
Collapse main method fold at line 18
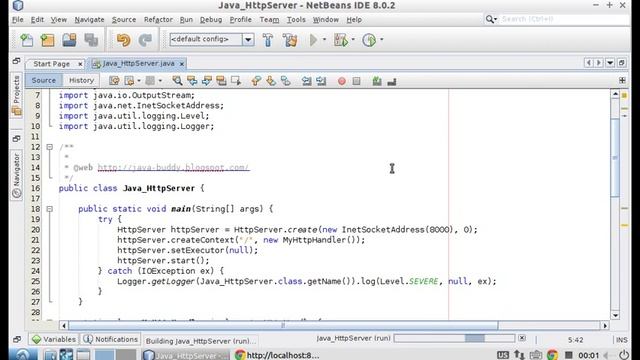(x=49, y=209)
